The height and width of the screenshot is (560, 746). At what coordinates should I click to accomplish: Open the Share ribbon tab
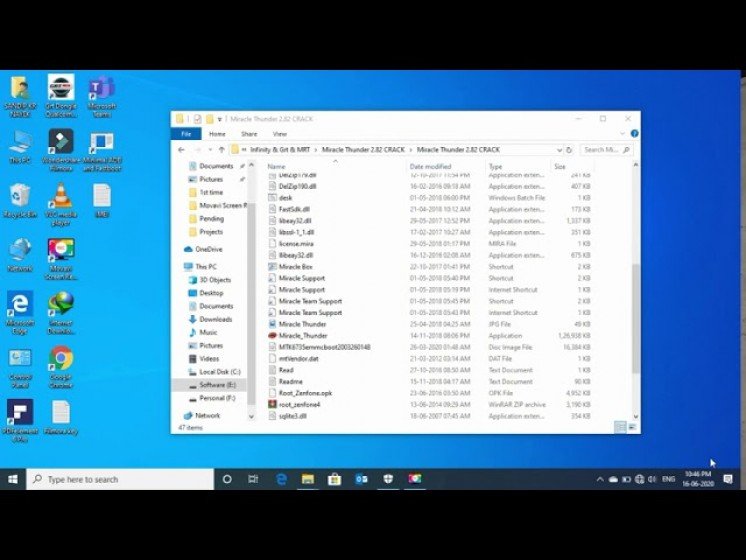249,134
